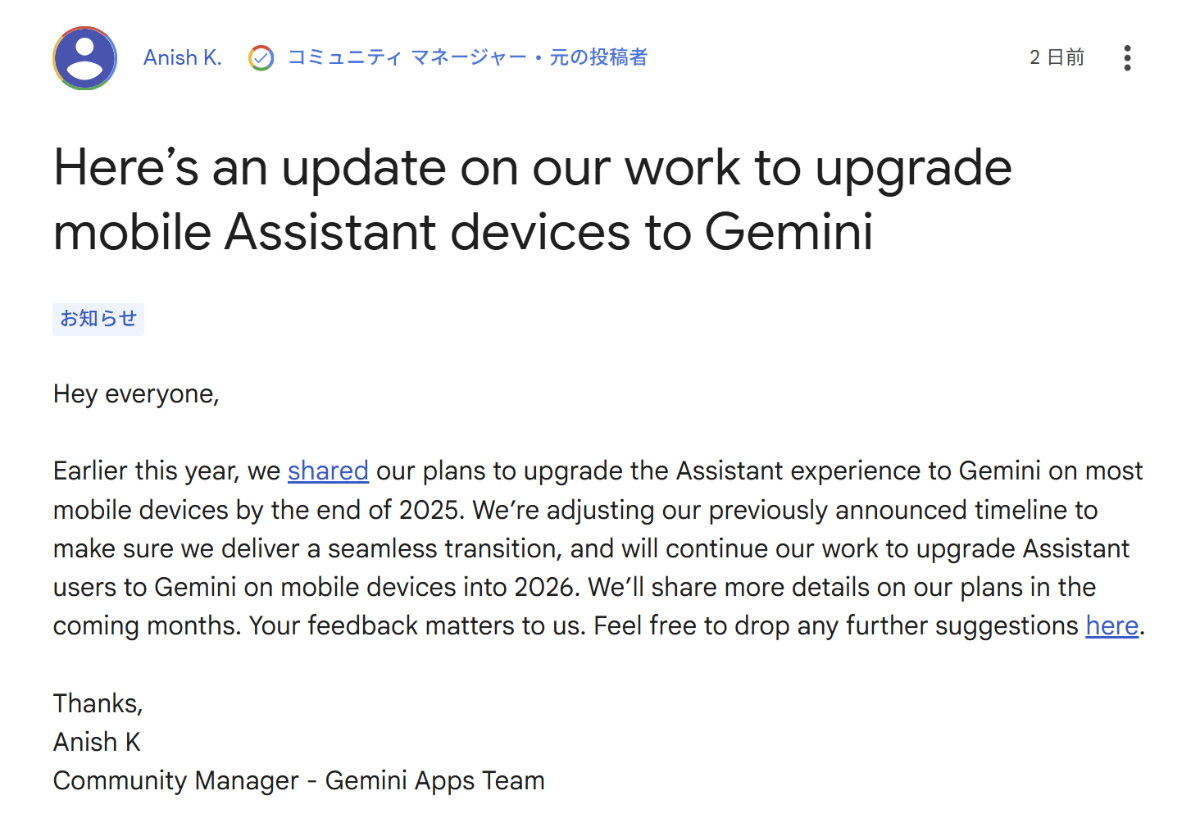Click the "Hey everyone" greeting text
This screenshot has height=820, width=1200.
(x=136, y=393)
